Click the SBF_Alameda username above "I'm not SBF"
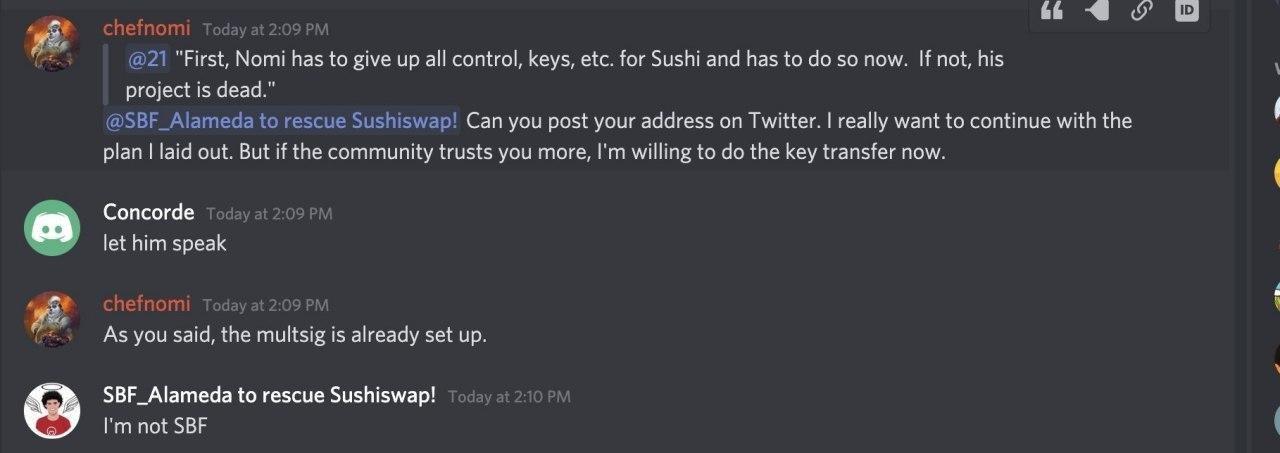 (x=270, y=394)
